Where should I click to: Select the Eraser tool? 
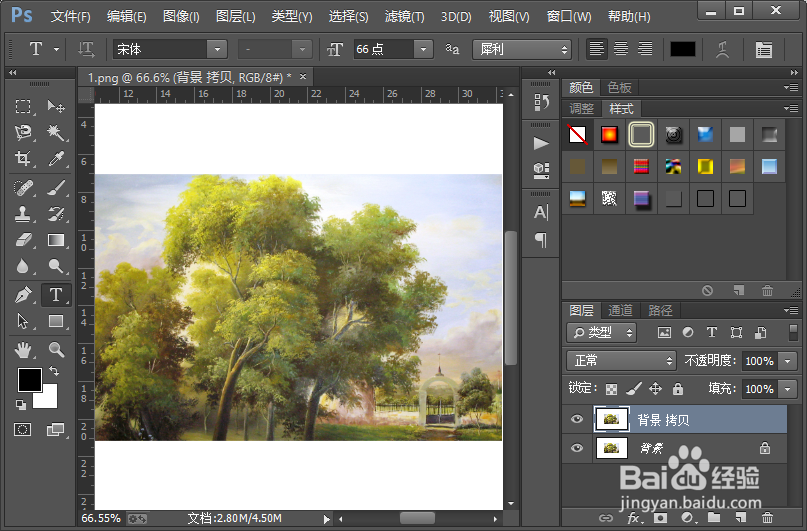pos(23,240)
